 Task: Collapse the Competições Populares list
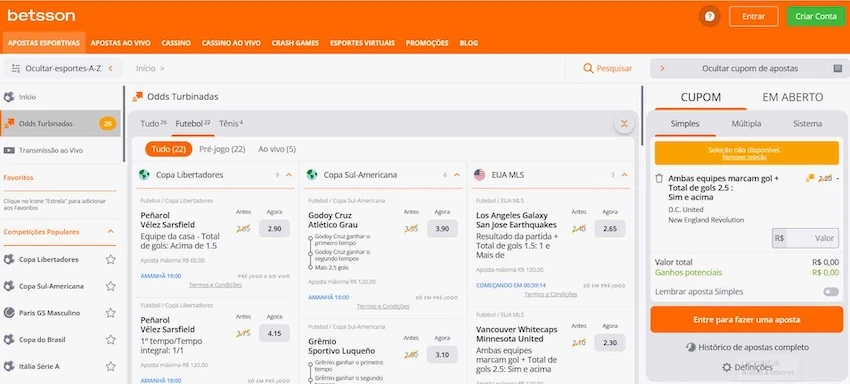click(111, 232)
